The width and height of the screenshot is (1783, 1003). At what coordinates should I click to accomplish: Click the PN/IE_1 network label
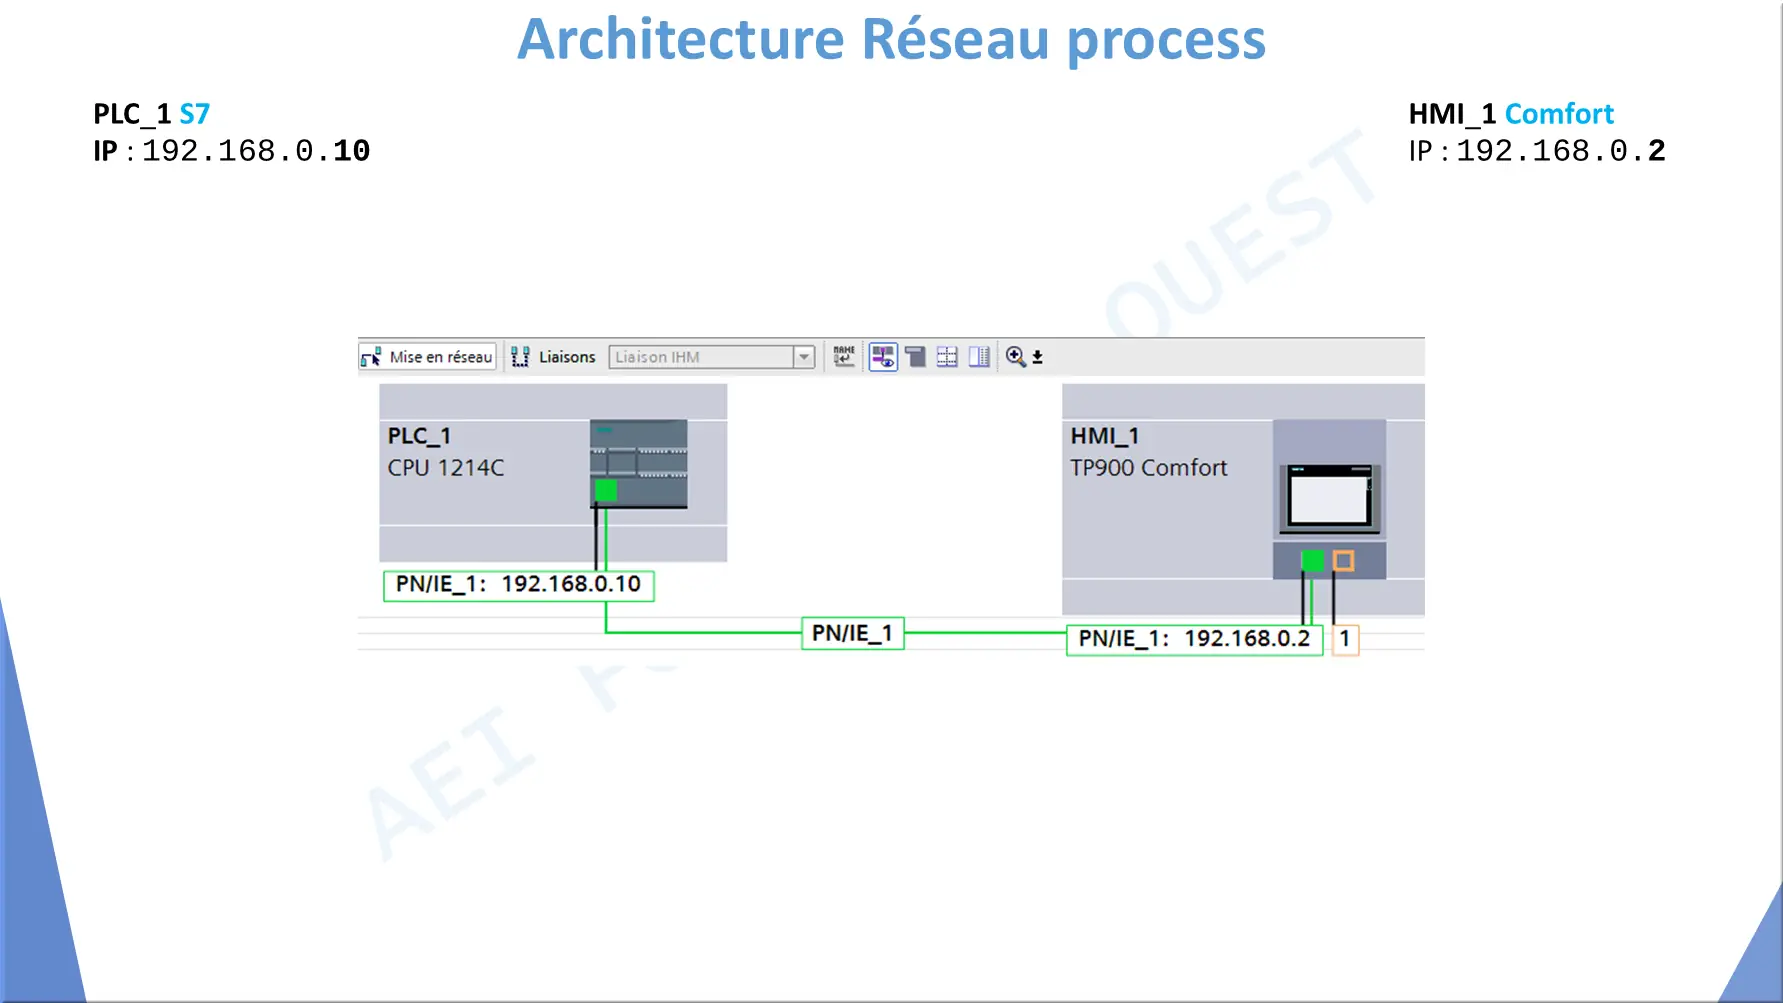click(x=853, y=633)
